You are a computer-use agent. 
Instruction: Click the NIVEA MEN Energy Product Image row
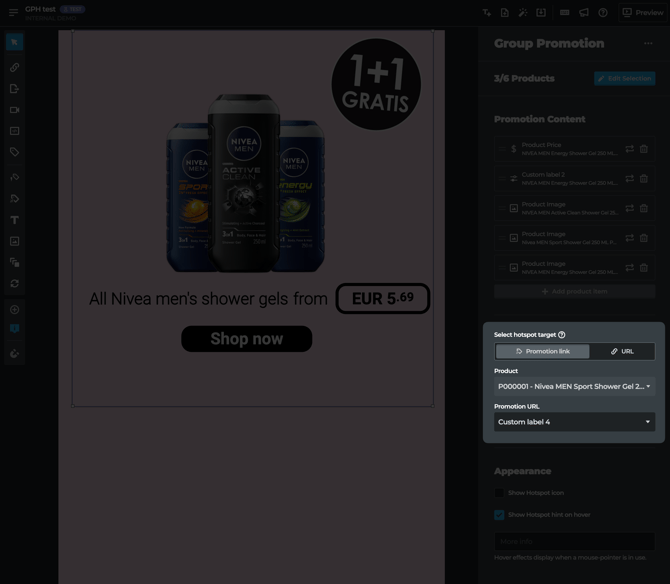(574, 268)
